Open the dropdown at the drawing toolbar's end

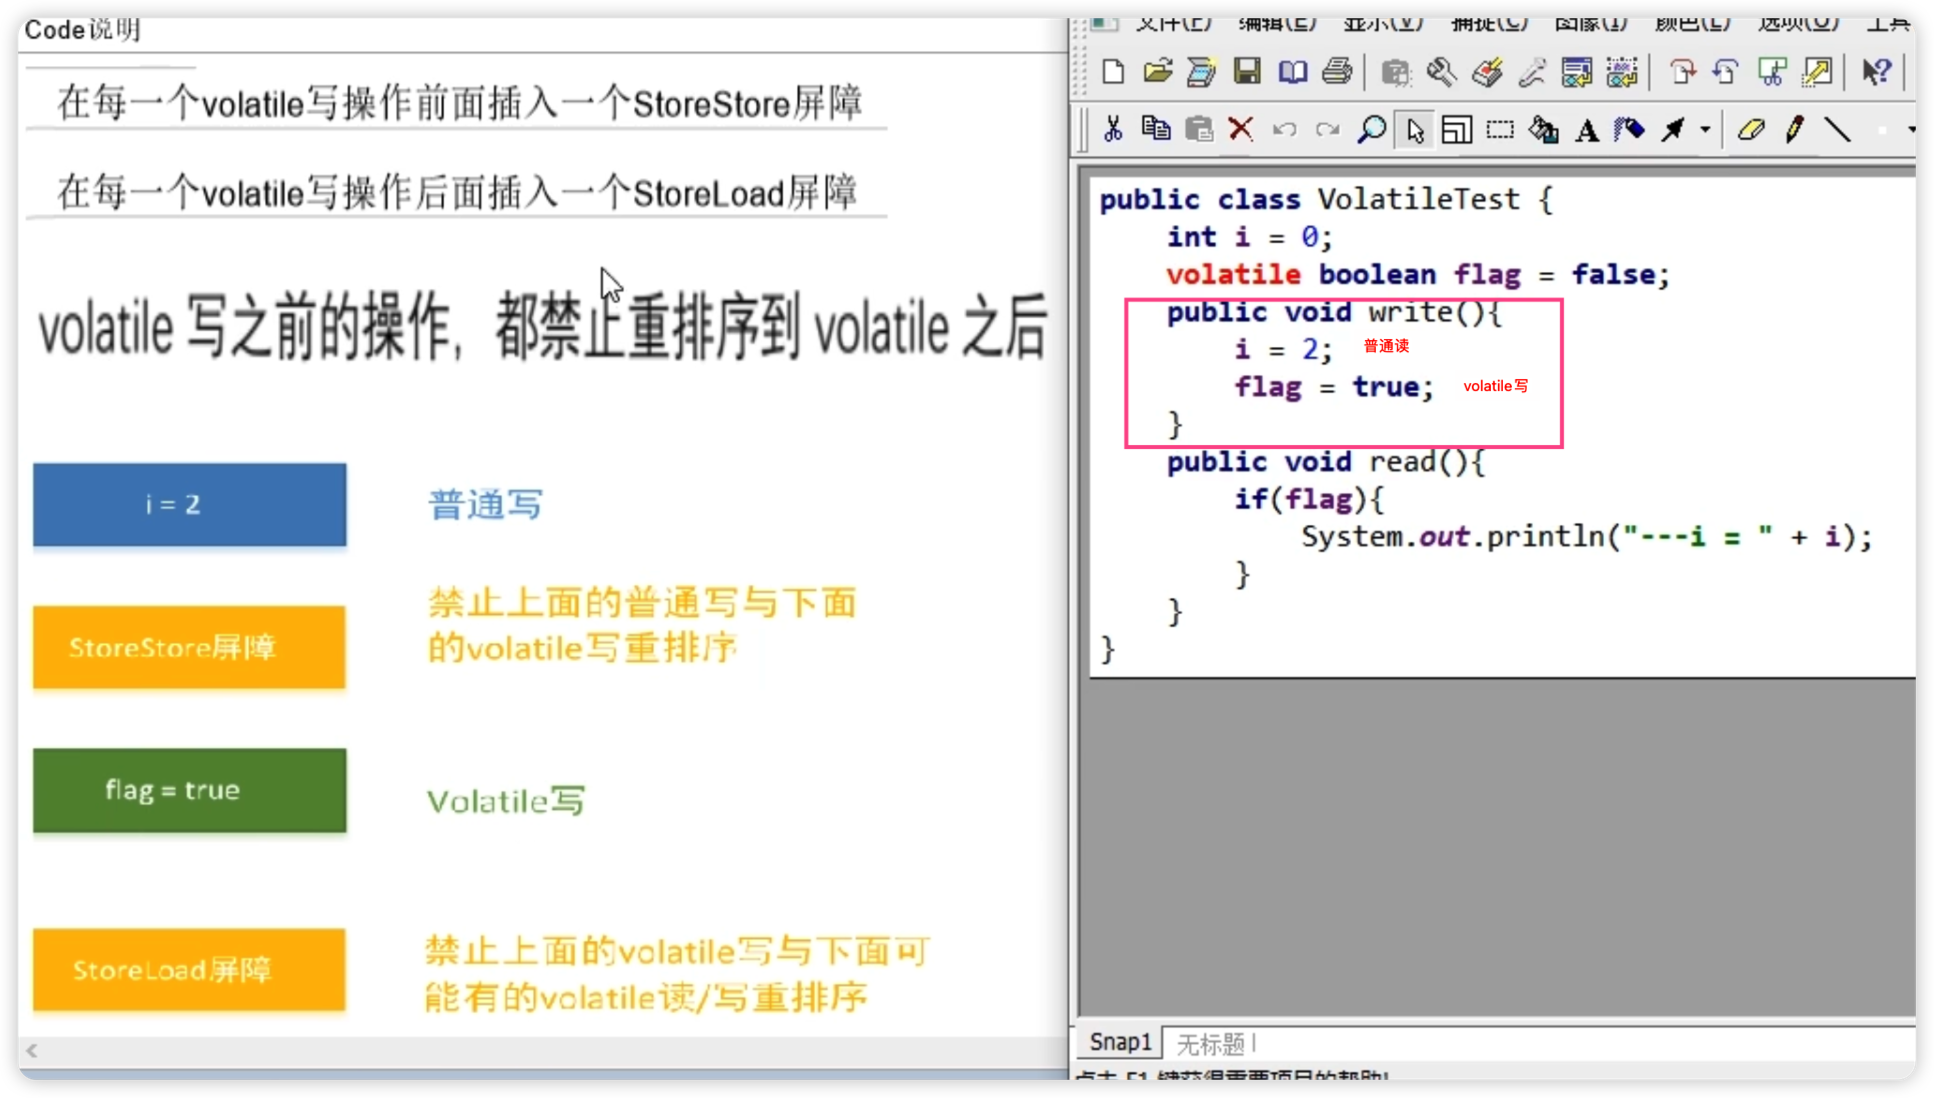pyautogui.click(x=1911, y=130)
